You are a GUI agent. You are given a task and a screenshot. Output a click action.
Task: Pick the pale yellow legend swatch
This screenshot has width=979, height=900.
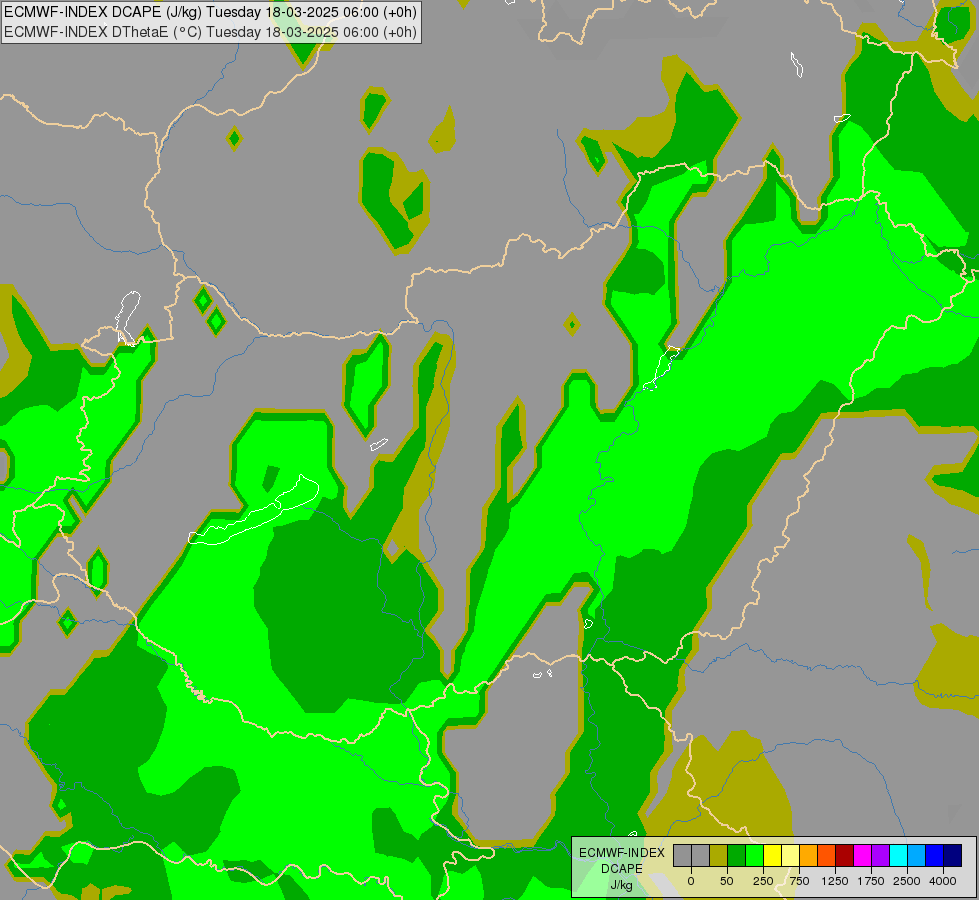coord(790,856)
